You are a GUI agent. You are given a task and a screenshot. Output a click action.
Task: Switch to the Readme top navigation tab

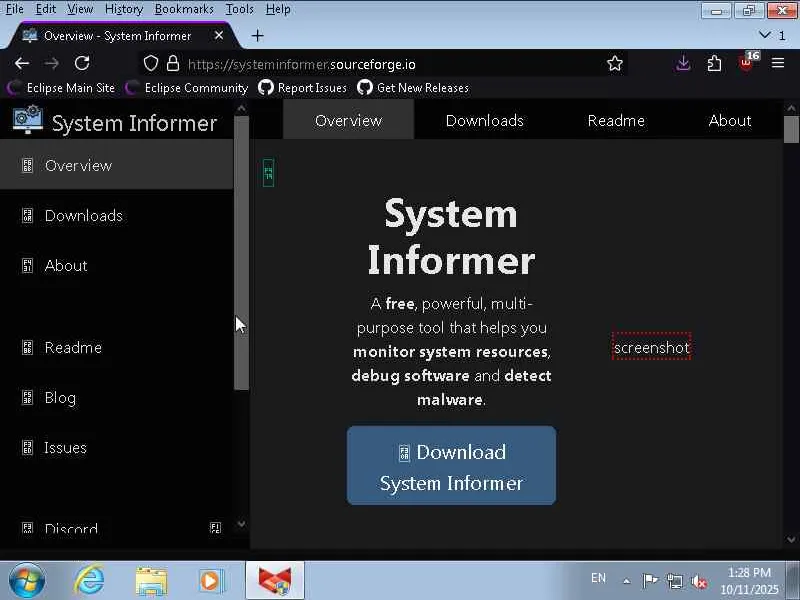pos(616,120)
